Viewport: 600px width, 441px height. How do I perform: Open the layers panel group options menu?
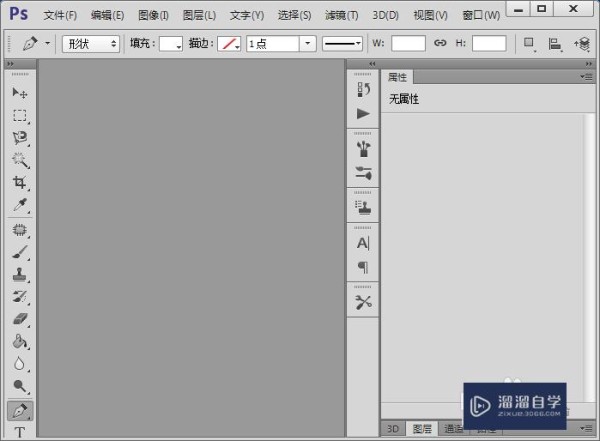586,428
